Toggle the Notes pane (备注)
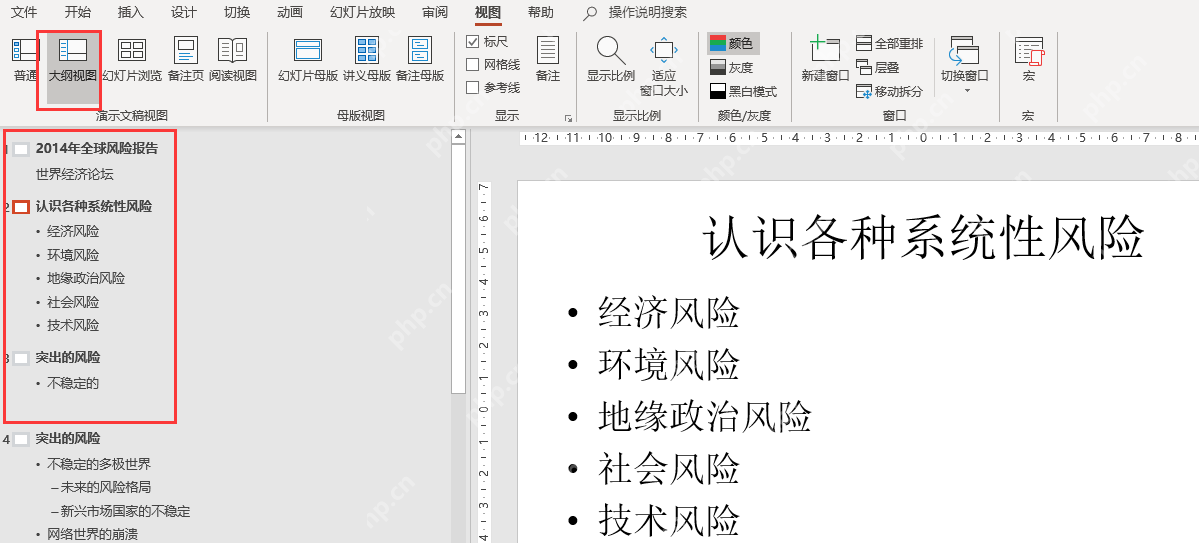Viewport: 1199px width, 543px height. [548, 60]
